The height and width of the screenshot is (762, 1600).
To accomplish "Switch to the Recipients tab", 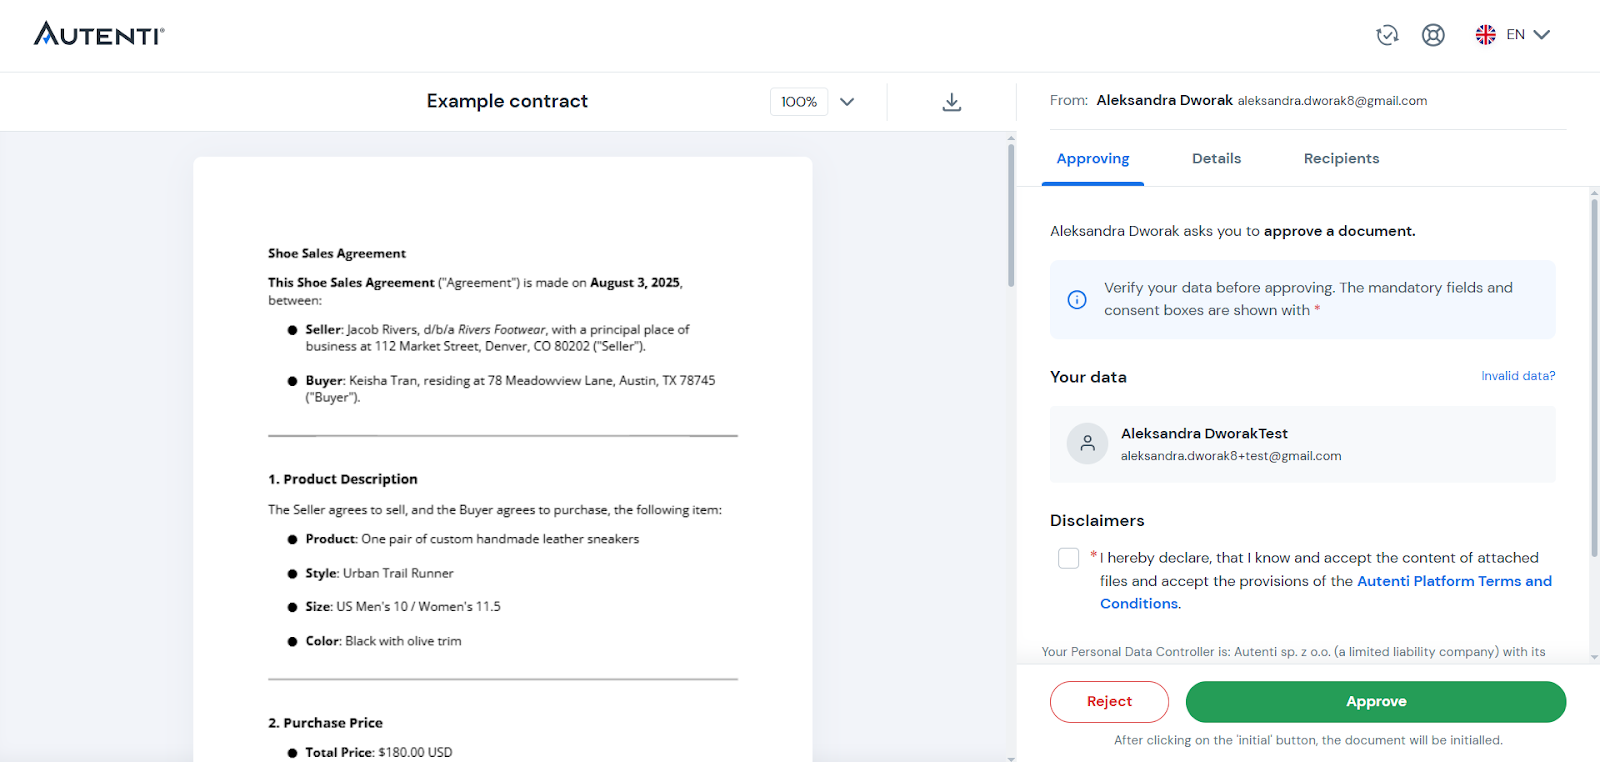I will [1341, 159].
